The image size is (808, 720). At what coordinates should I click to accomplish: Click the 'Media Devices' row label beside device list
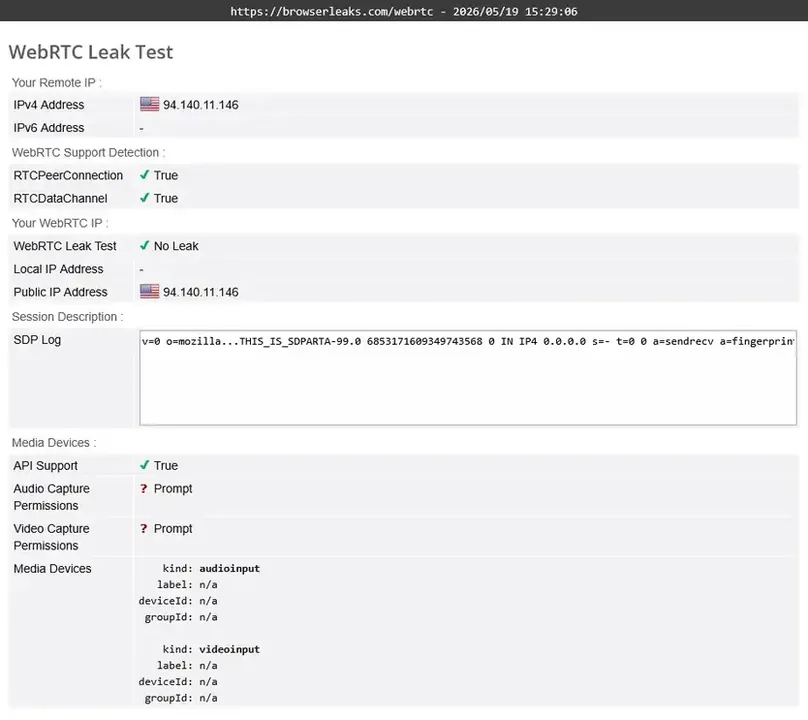52,569
